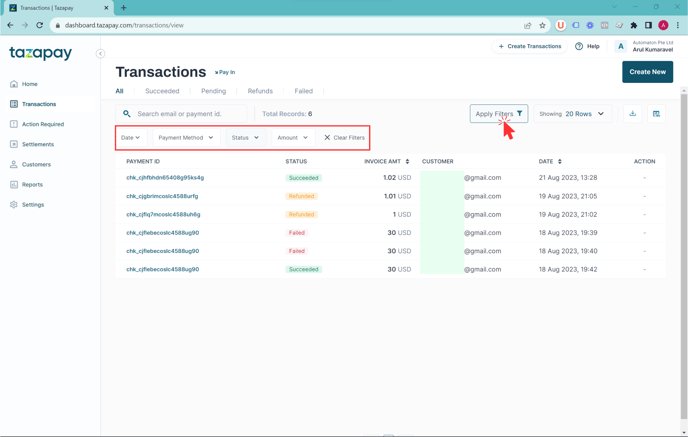Expand the Status filter dropdown

[x=245, y=137]
